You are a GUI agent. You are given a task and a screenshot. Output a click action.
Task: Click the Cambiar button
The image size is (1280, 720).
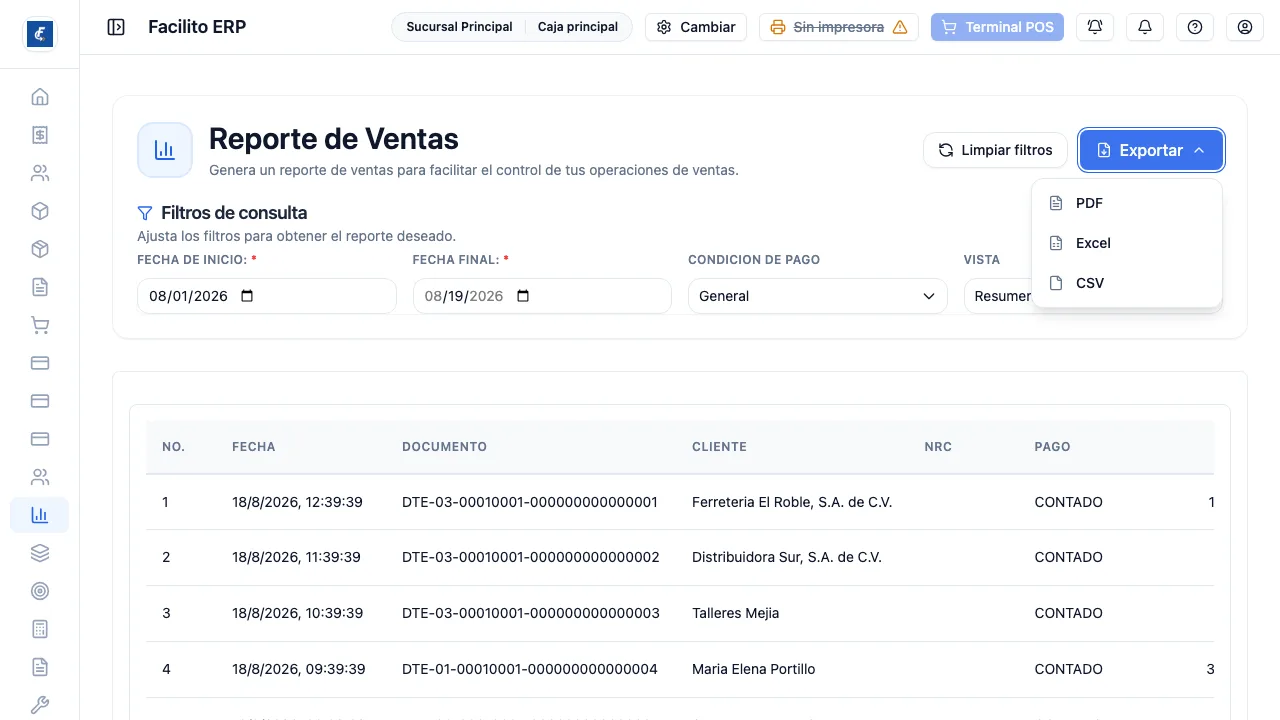(x=696, y=27)
